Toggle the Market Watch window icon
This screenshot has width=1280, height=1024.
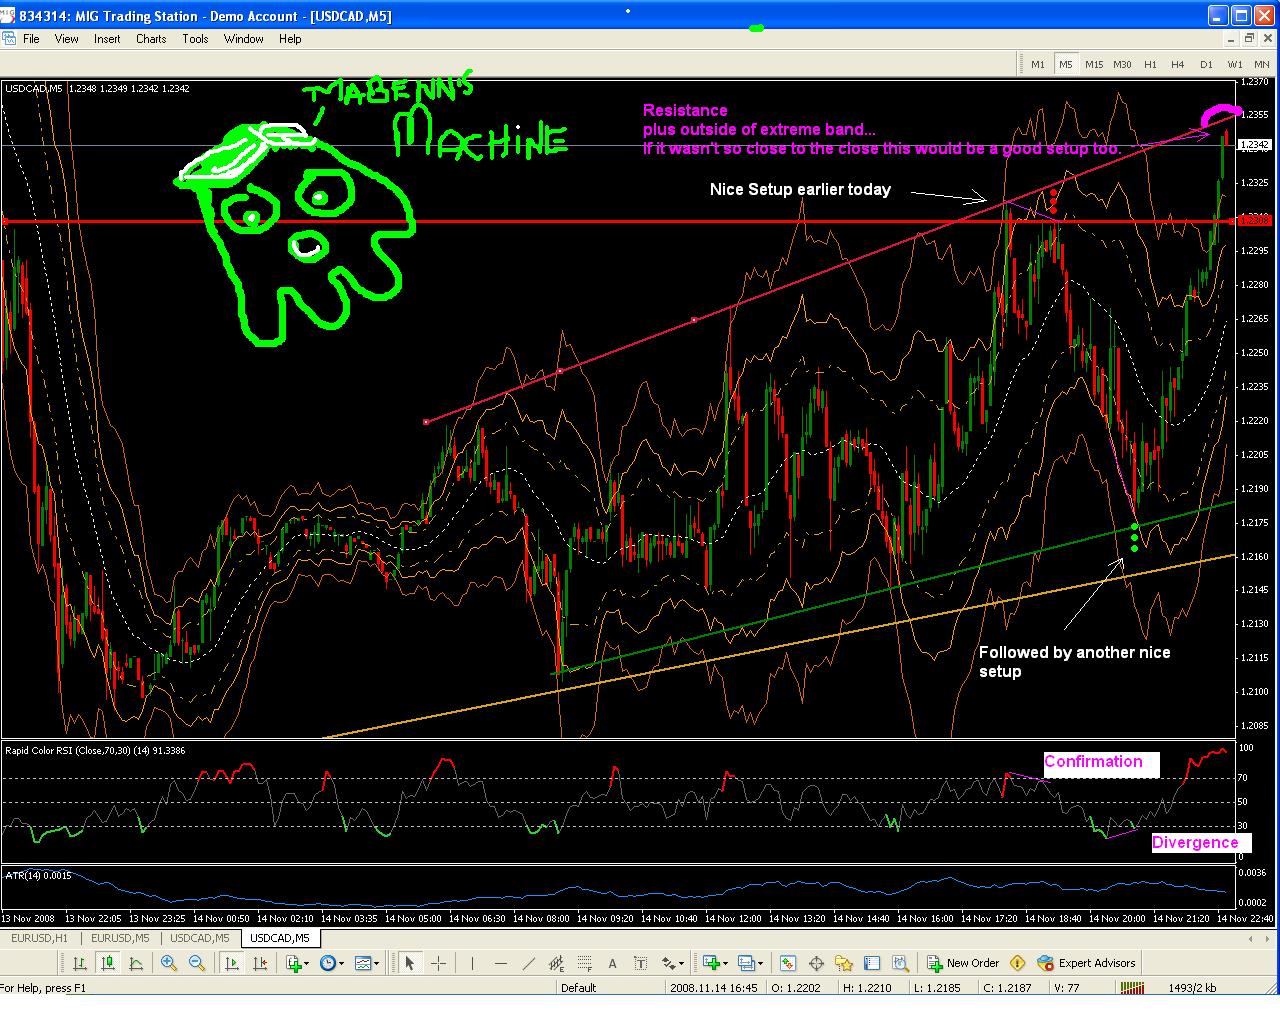coord(788,963)
